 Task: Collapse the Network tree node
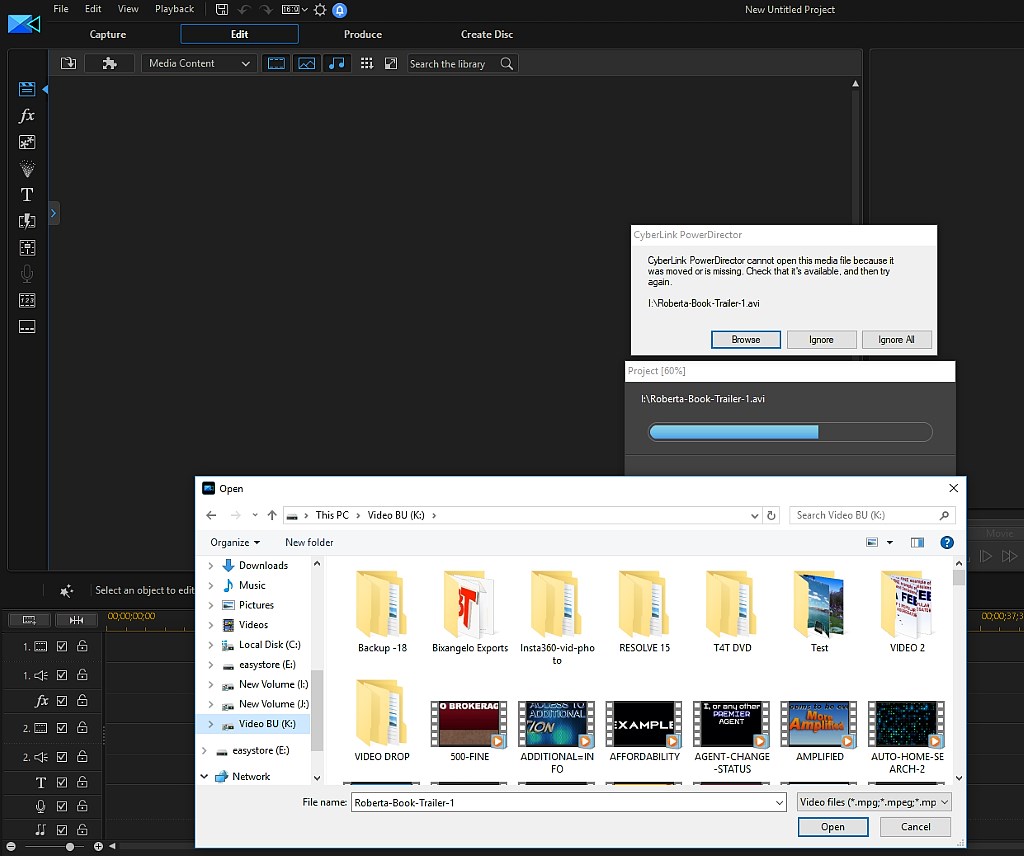[204, 776]
